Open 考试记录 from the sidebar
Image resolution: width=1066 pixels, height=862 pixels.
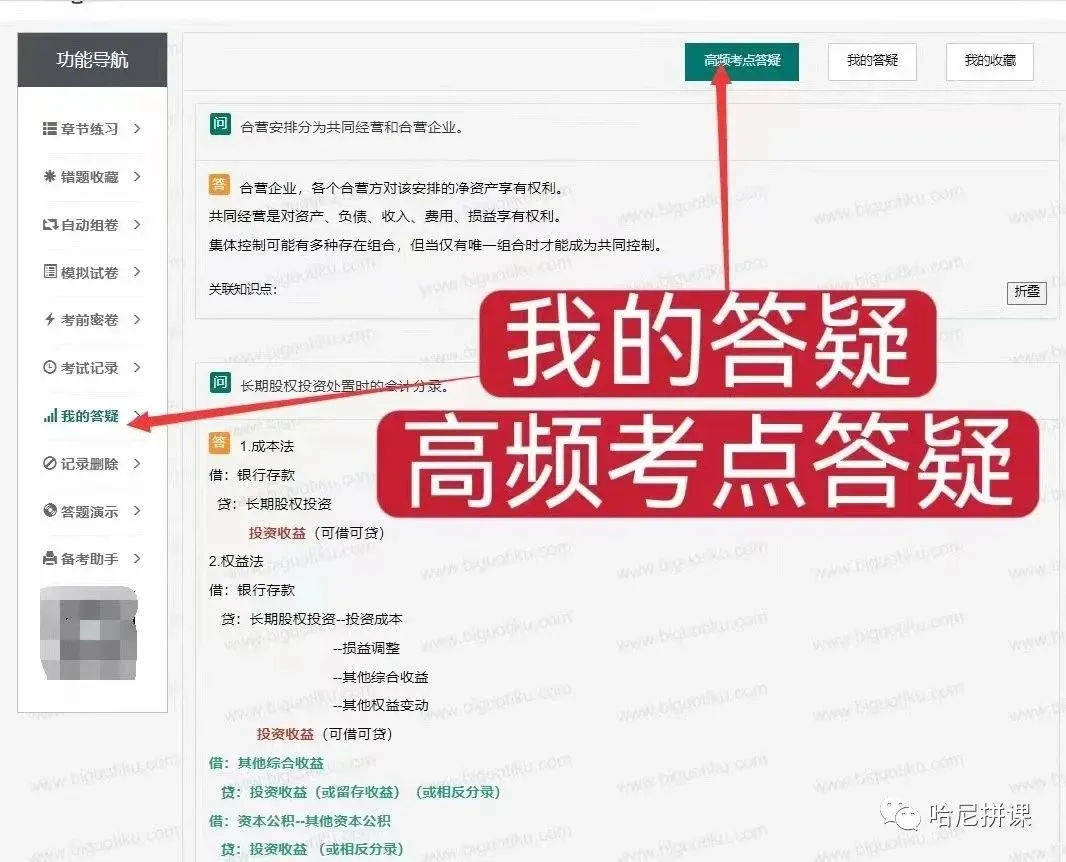pos(89,368)
